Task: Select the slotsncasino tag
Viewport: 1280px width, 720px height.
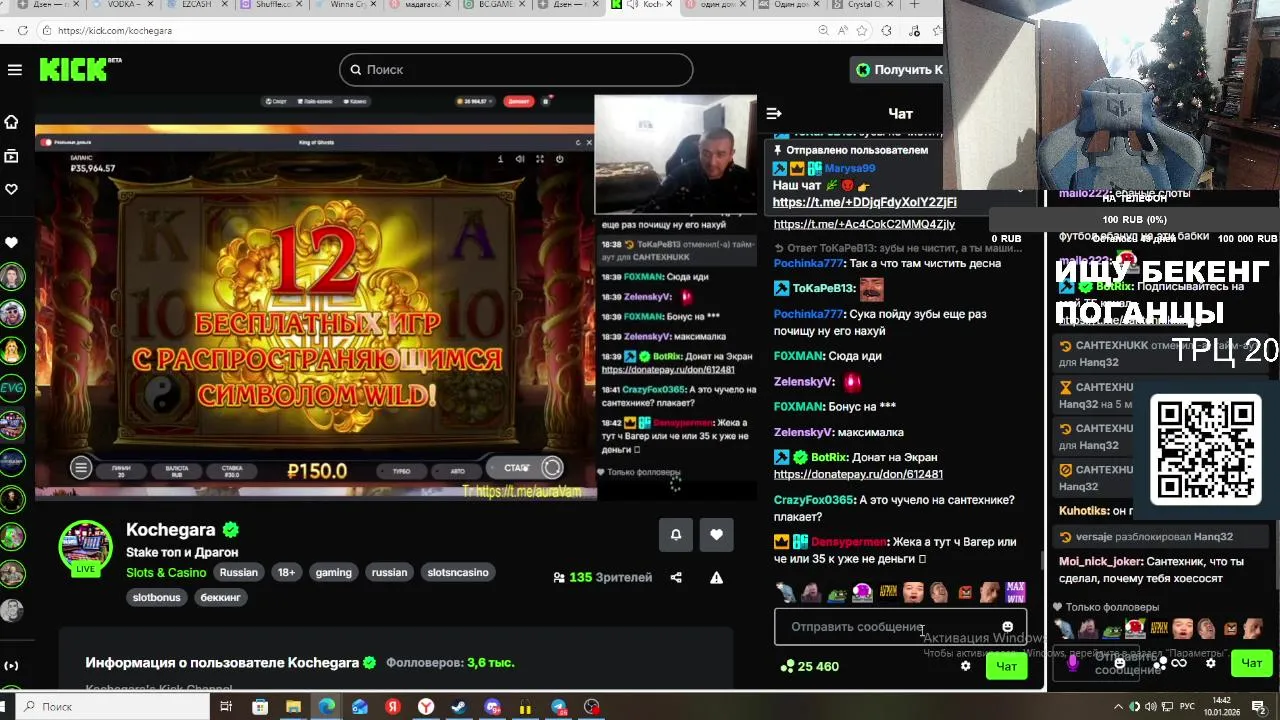Action: [x=458, y=572]
